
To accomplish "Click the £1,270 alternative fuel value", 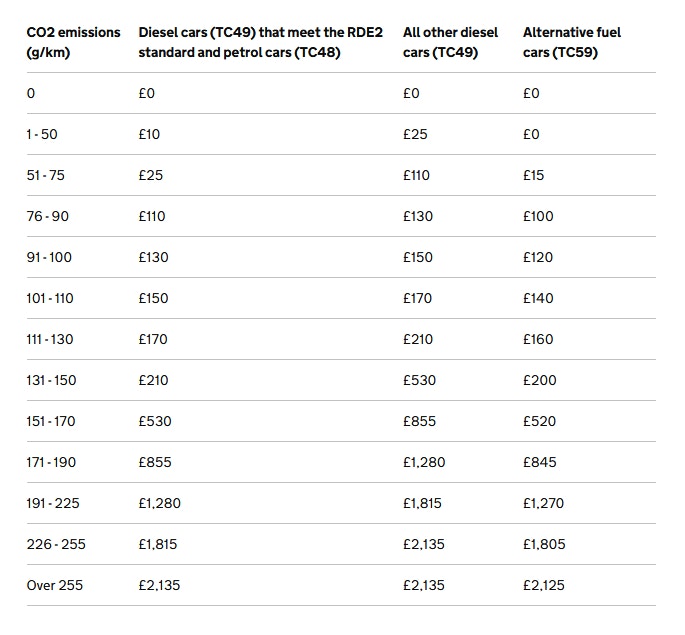I will [x=543, y=504].
